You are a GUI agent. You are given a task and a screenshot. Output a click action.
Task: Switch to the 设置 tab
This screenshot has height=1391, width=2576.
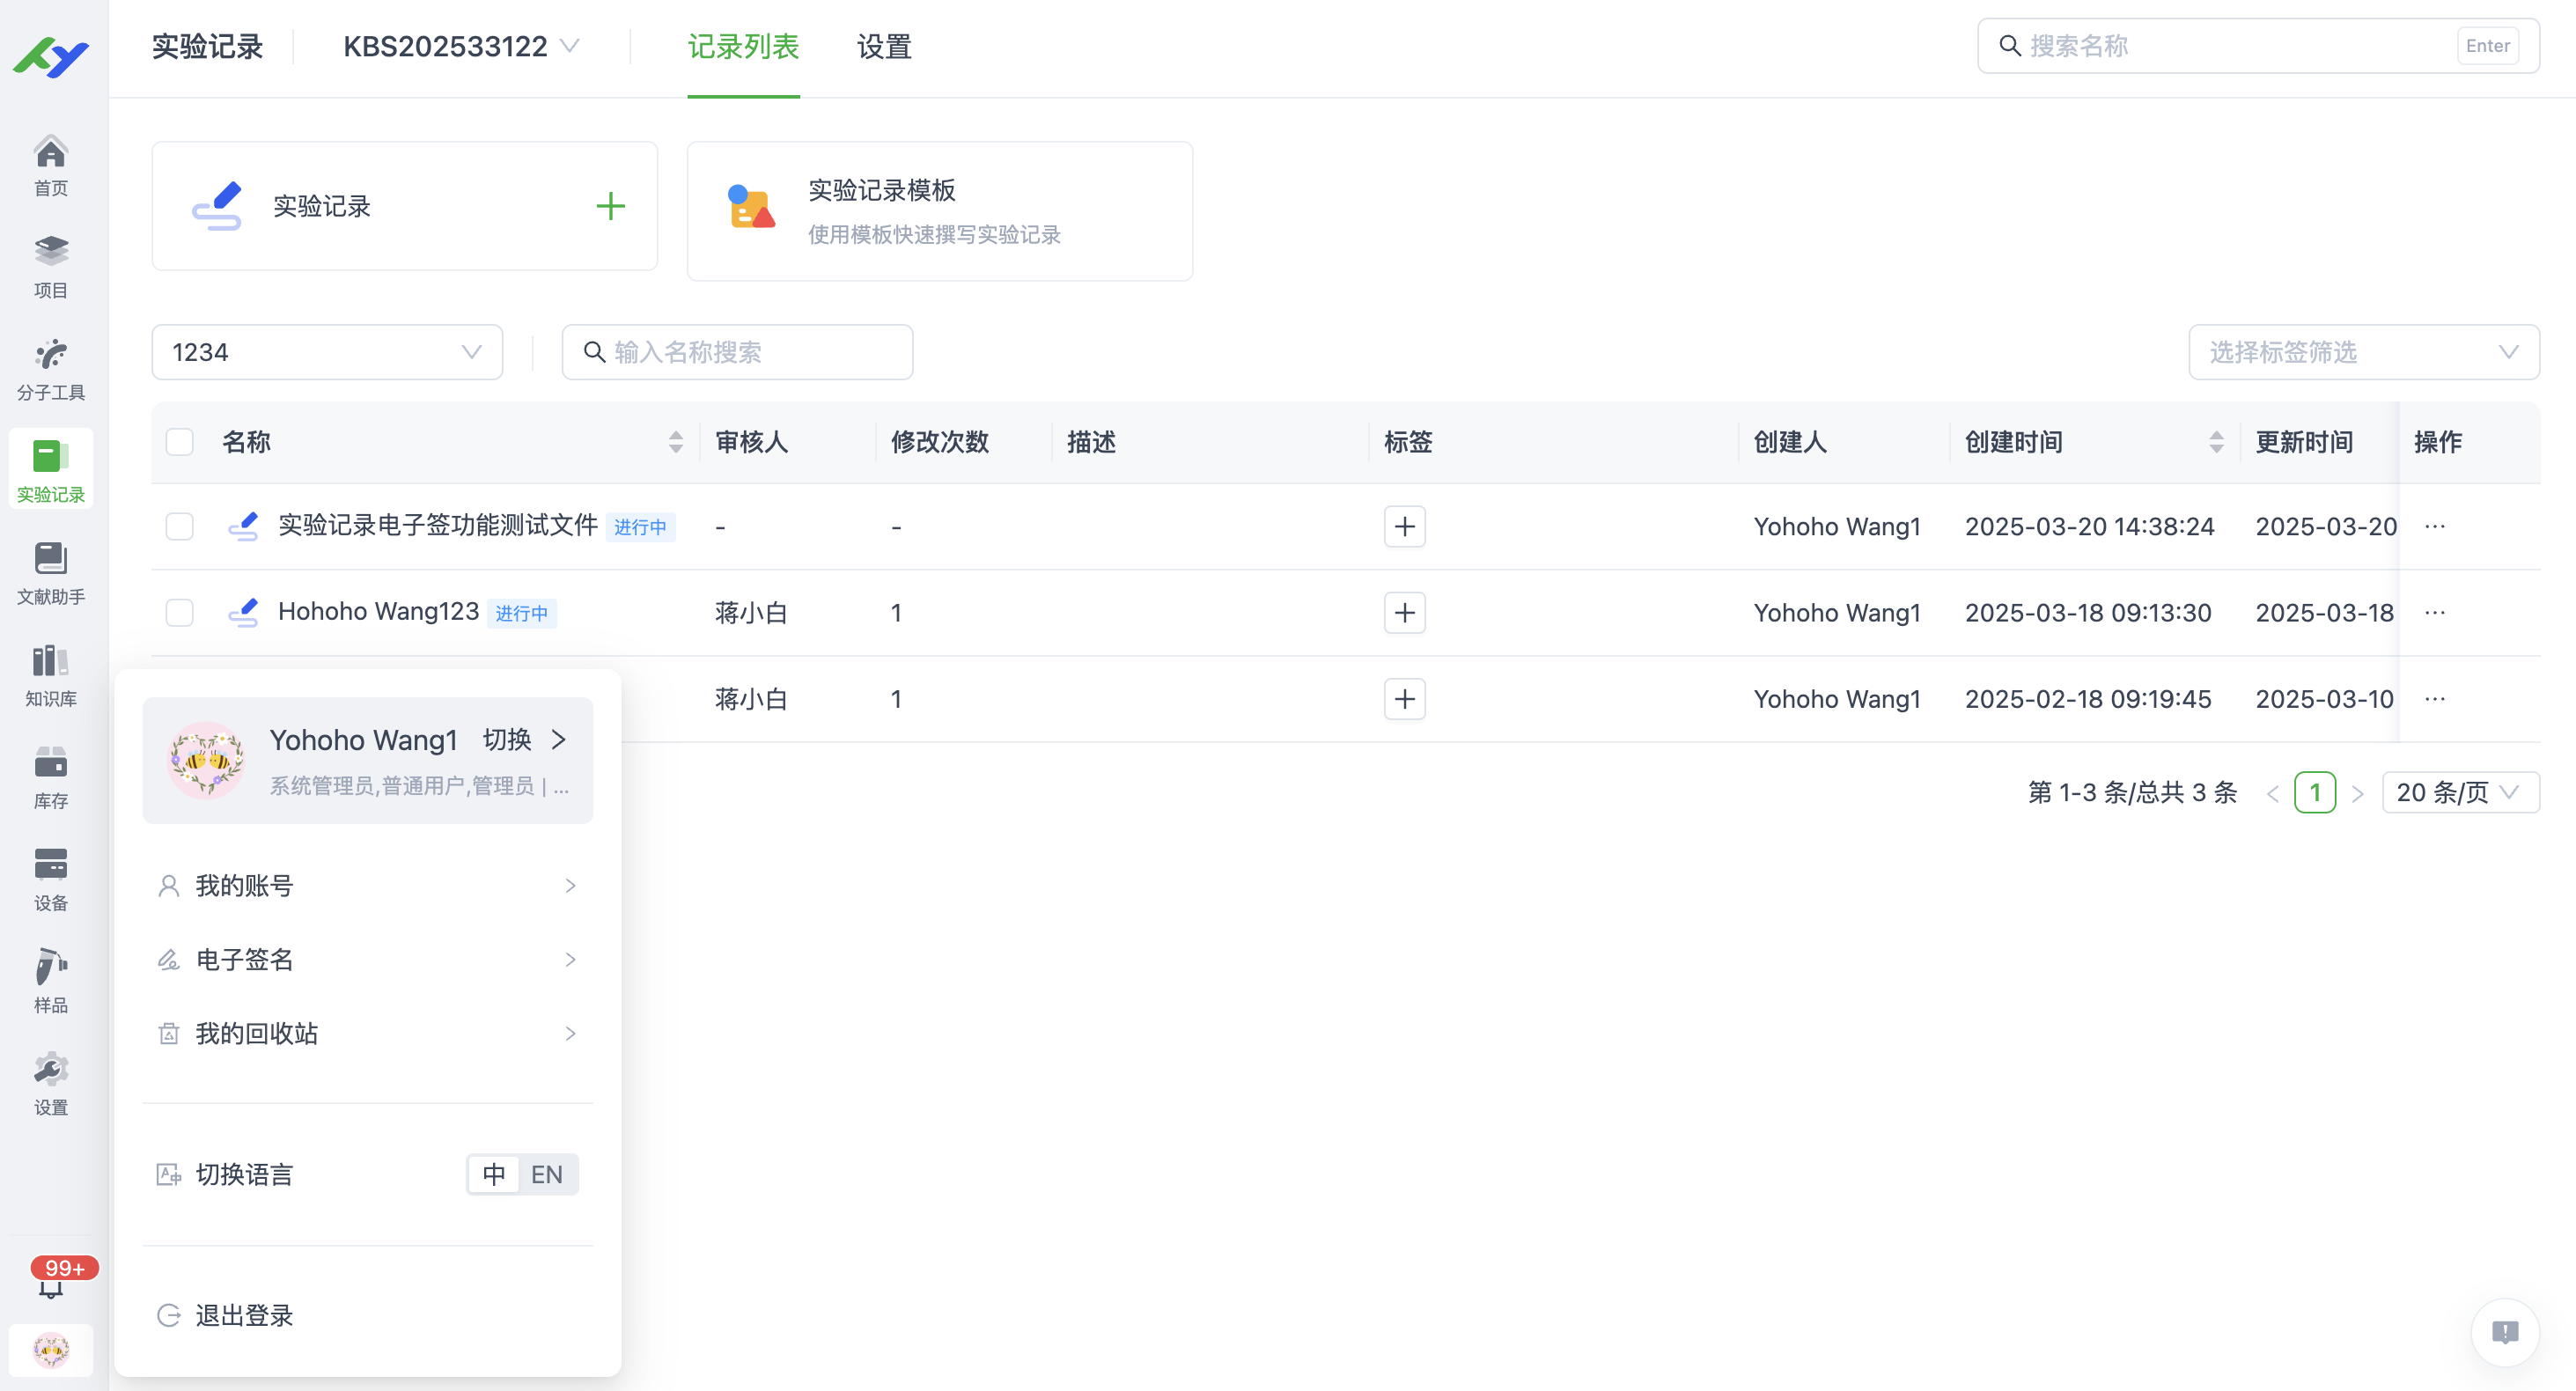883,46
